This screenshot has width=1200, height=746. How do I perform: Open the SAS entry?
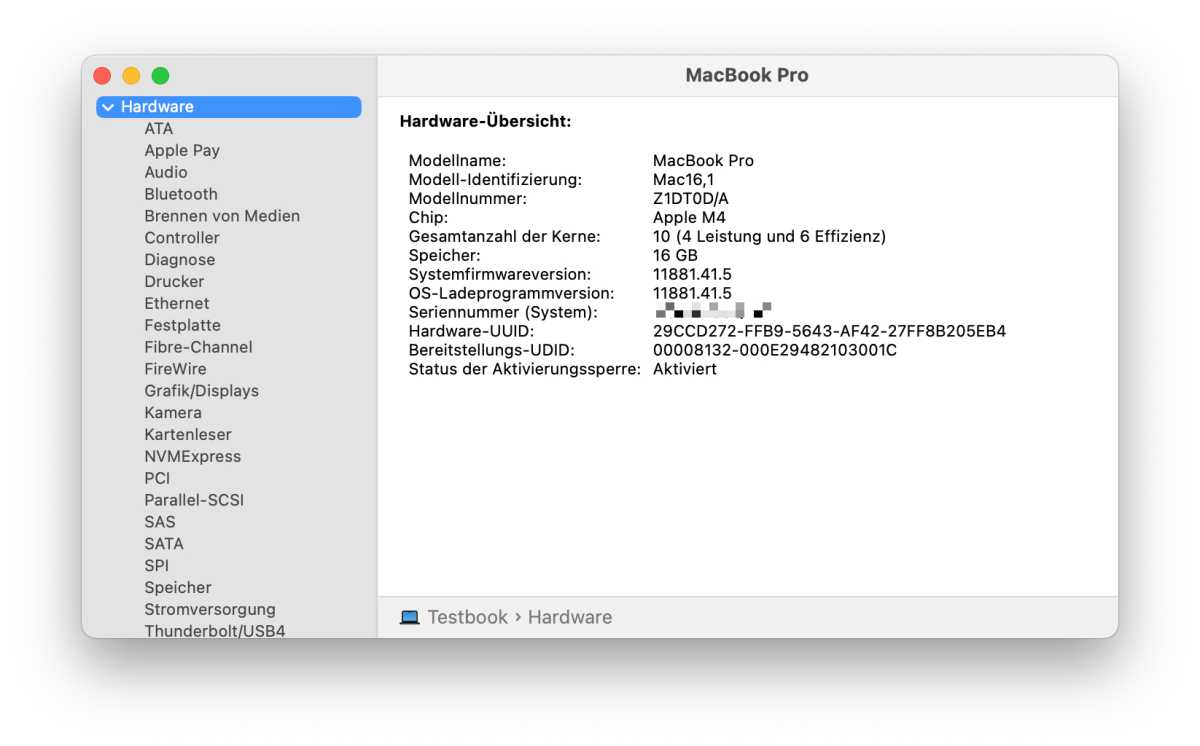(x=160, y=522)
